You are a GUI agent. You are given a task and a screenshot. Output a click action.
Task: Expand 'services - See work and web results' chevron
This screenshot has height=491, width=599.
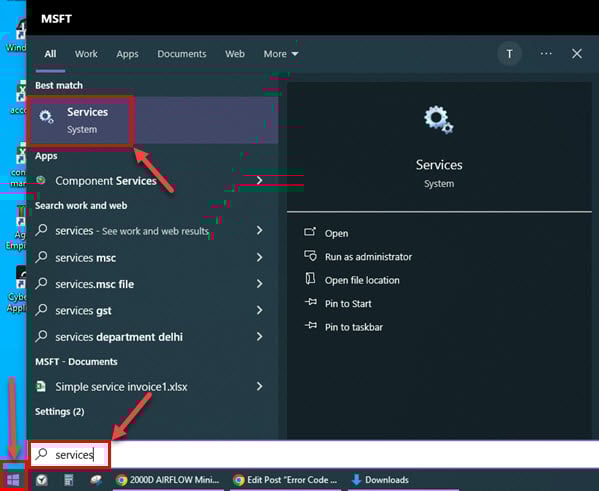tap(260, 230)
